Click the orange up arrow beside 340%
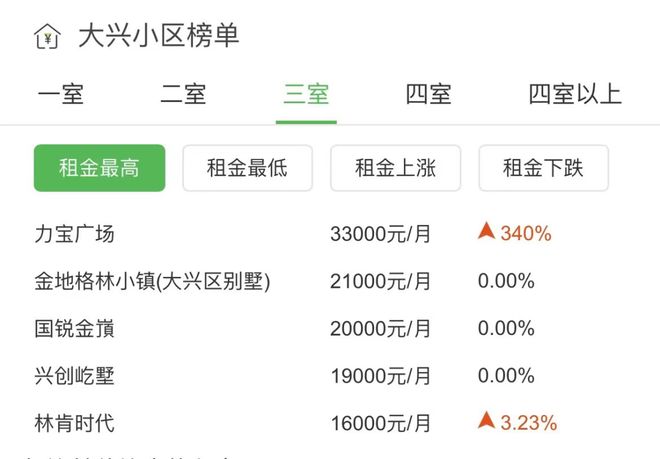 (487, 232)
